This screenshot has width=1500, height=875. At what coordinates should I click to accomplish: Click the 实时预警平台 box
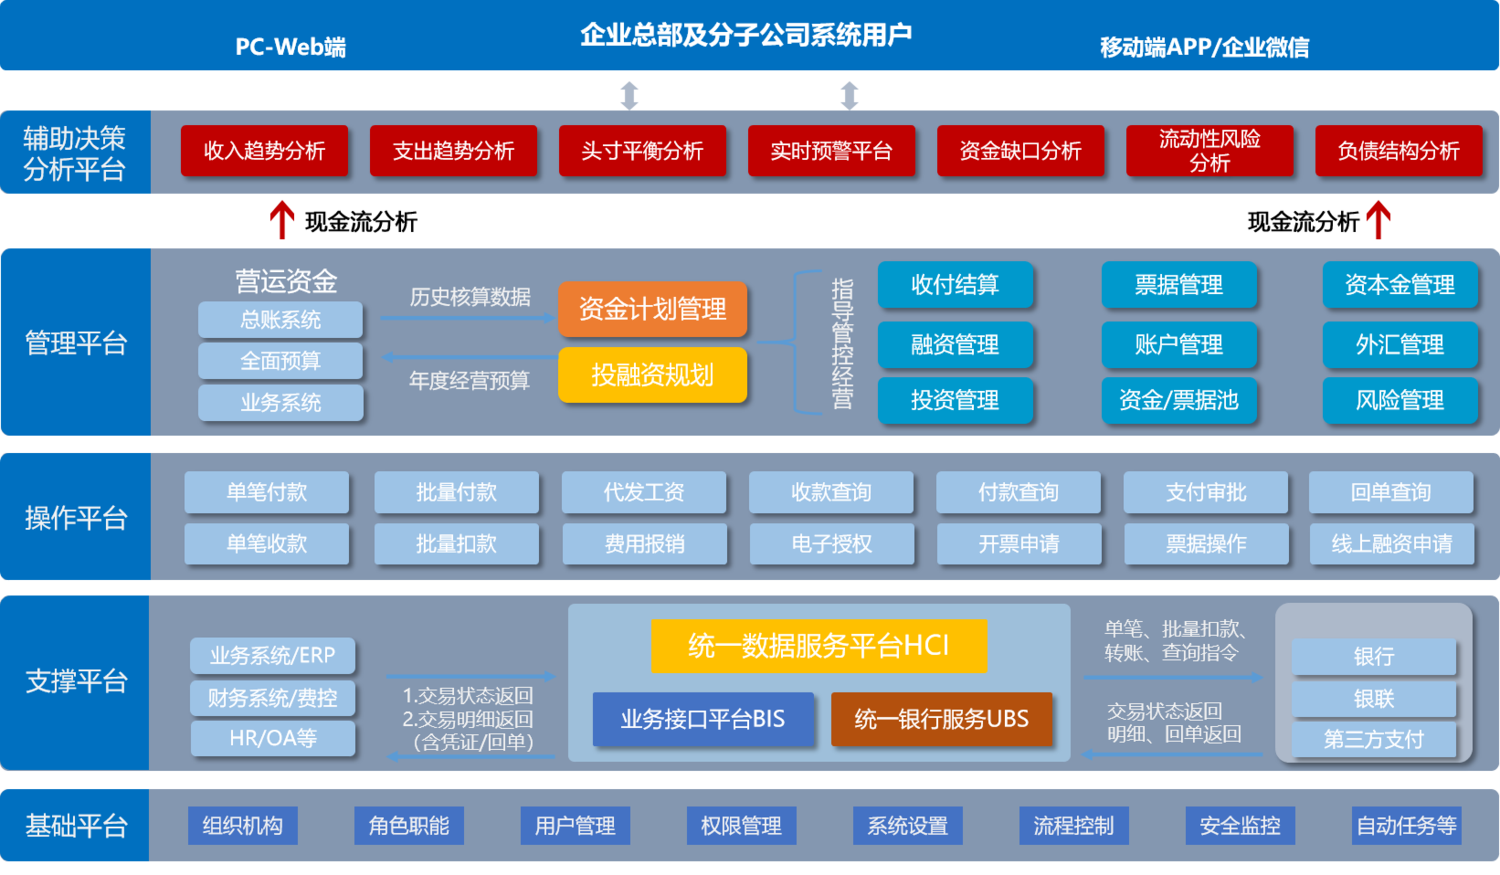(x=831, y=151)
